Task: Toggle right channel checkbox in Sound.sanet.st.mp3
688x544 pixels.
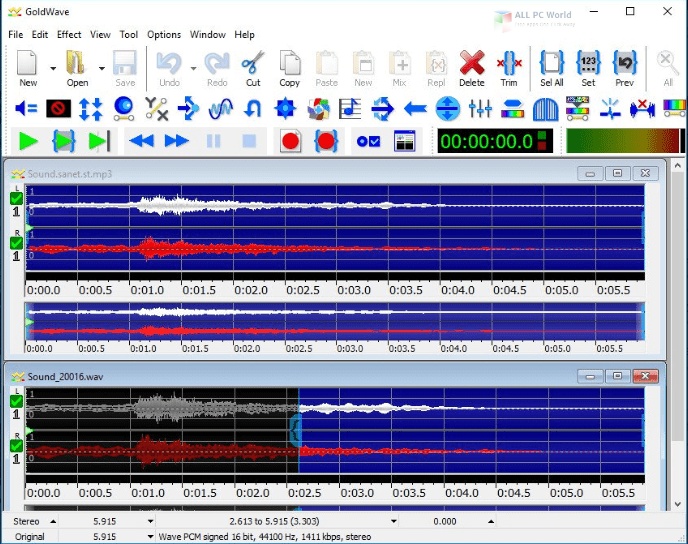Action: (16, 243)
